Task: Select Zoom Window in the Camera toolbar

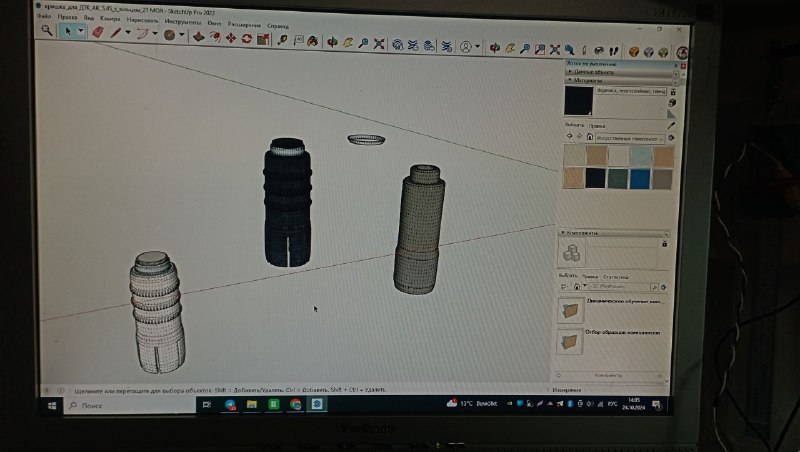Action: coord(540,49)
